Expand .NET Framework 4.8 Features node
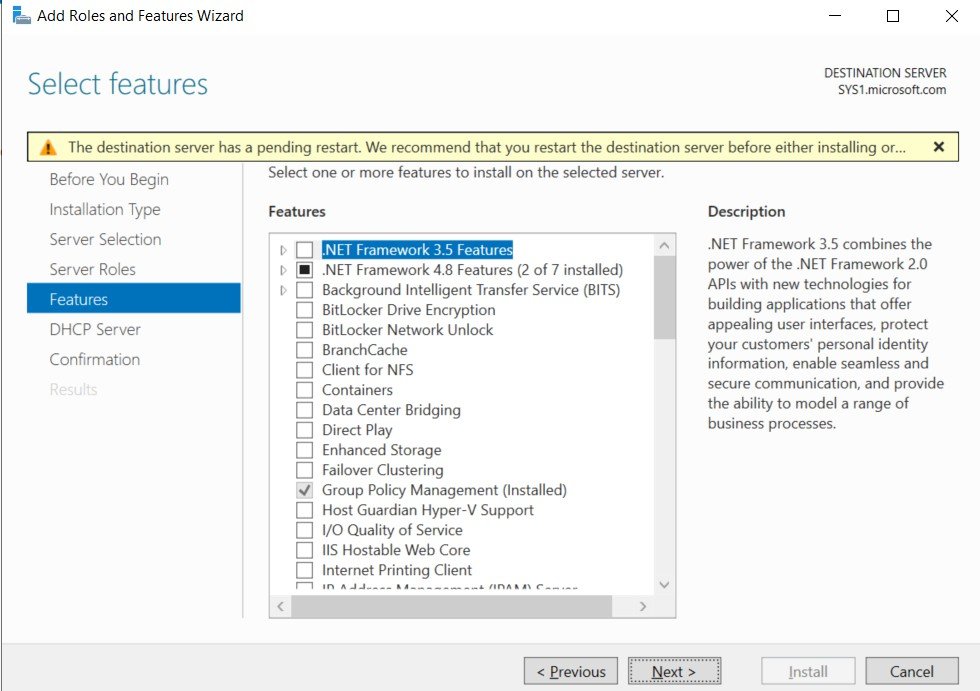 tap(283, 270)
